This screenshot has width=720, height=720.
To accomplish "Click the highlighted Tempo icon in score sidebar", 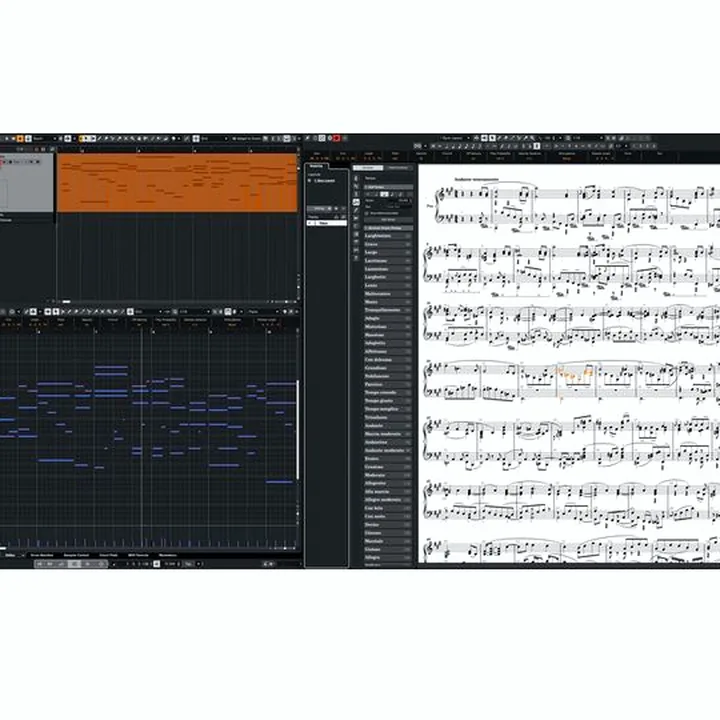I will tap(356, 202).
